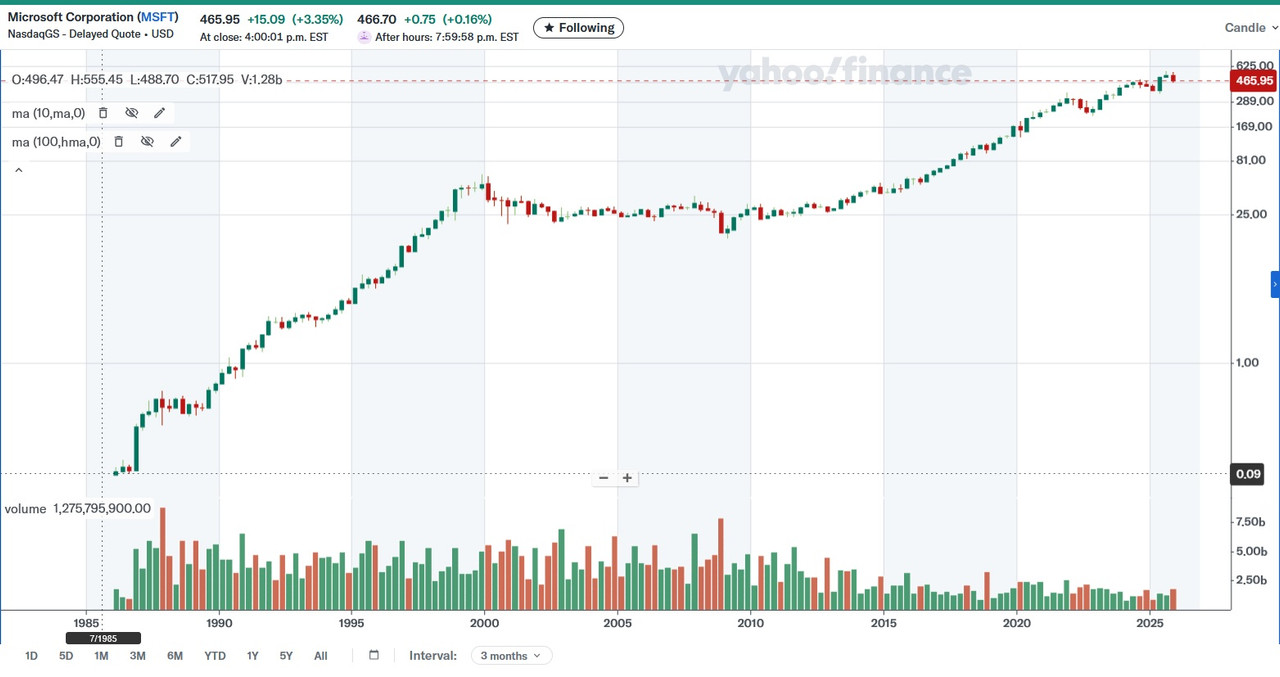Select the 1D range

(31, 656)
